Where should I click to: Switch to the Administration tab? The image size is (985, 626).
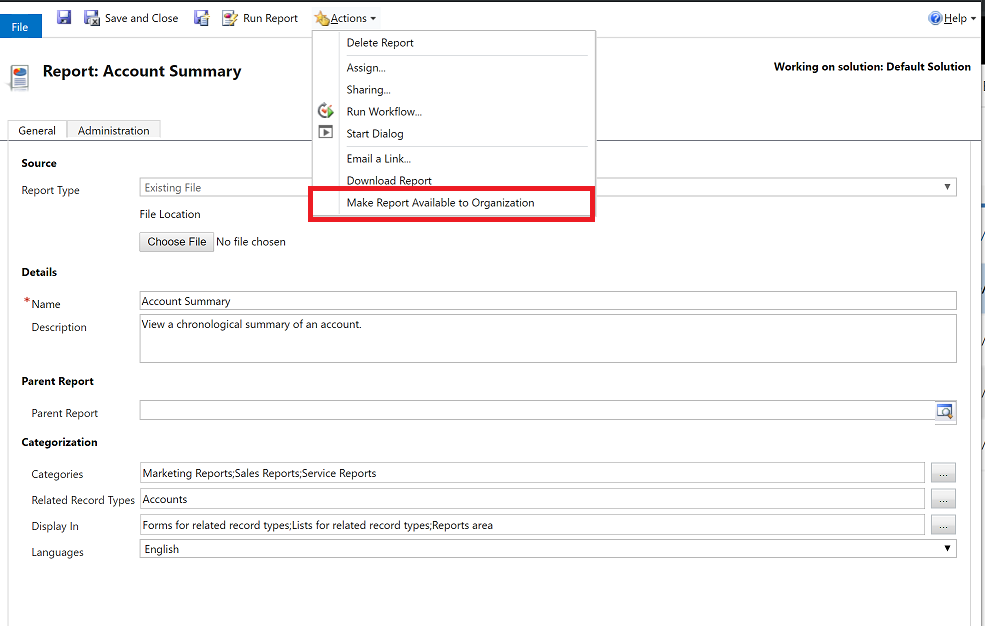click(113, 130)
